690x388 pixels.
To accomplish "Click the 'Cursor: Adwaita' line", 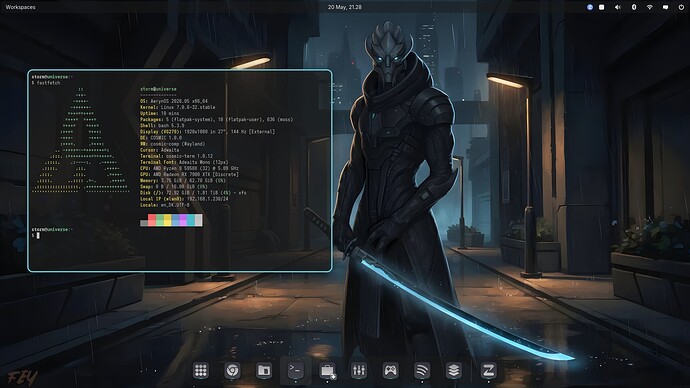I will (x=159, y=150).
